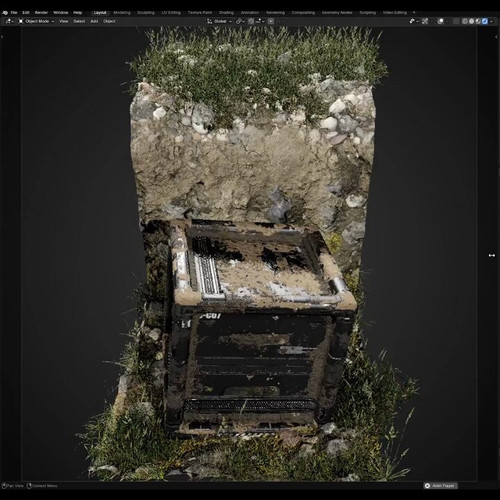This screenshot has width=500, height=500.
Task: Switch to the Compositing workspace tab
Action: pyautogui.click(x=303, y=13)
